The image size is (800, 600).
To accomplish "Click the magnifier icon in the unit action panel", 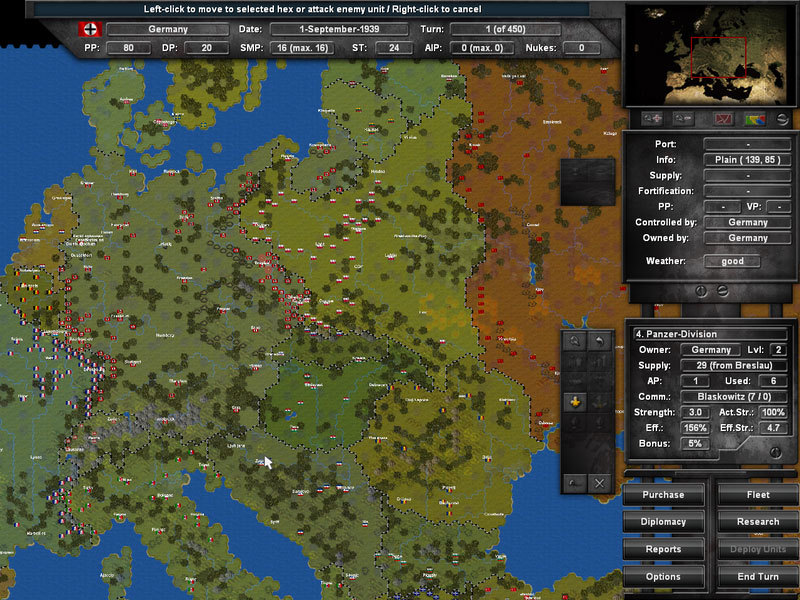I will 575,341.
